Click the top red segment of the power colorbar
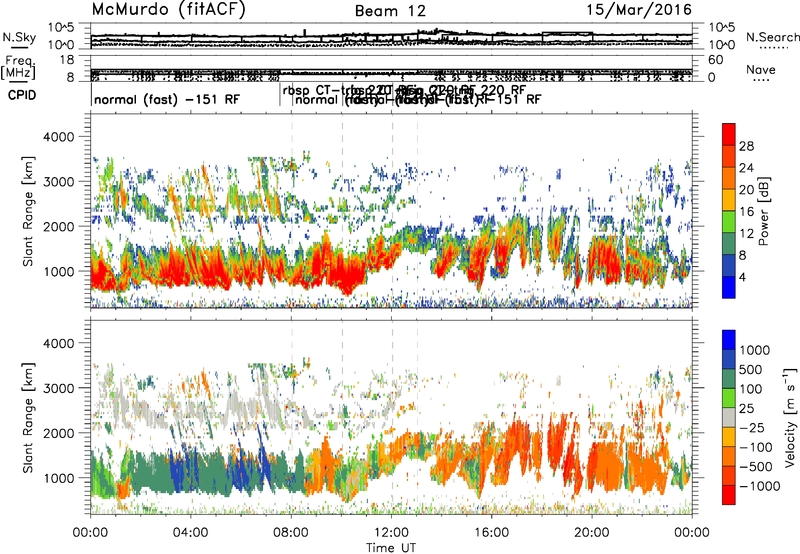Screen dimensions: 800x554 click(x=729, y=134)
